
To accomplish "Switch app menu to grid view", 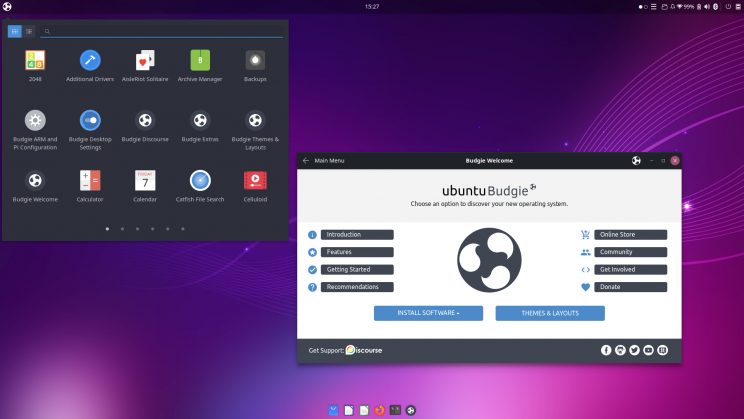I will 15,31.
